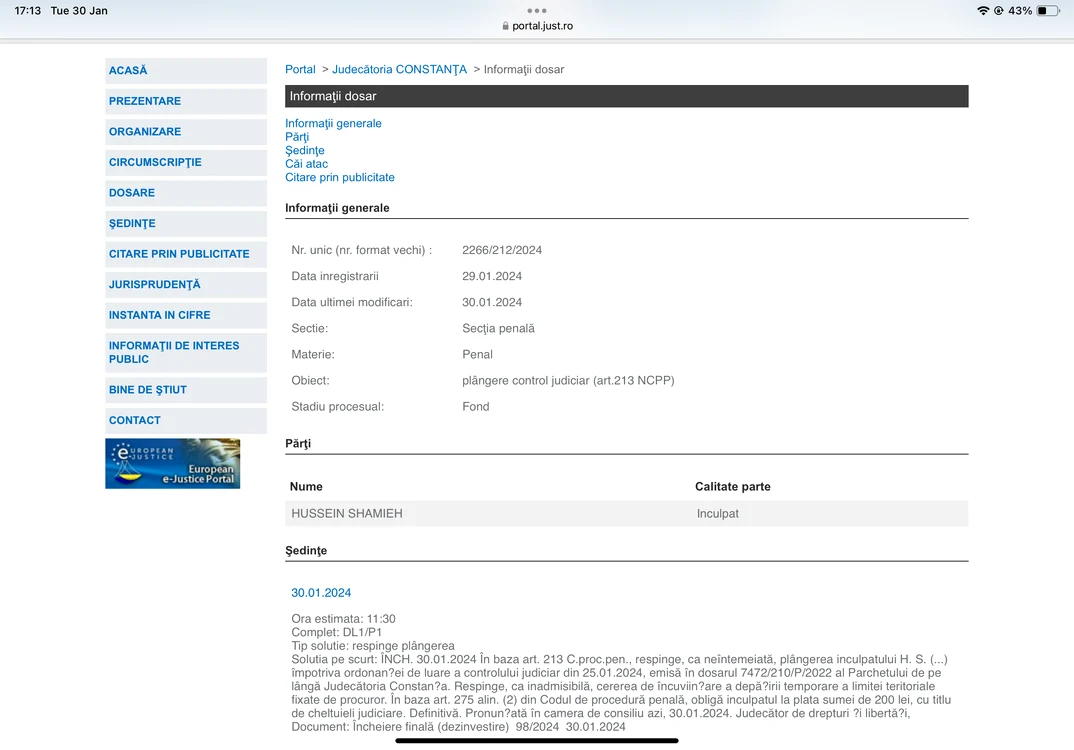Open JURISPRUDENŢĂ section
The width and height of the screenshot is (1074, 750).
[x=186, y=285]
